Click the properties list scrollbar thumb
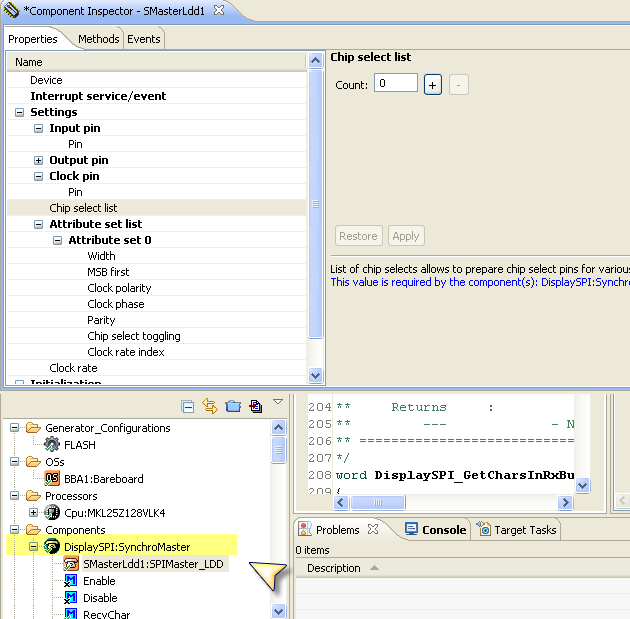630x619 pixels. [x=316, y=204]
